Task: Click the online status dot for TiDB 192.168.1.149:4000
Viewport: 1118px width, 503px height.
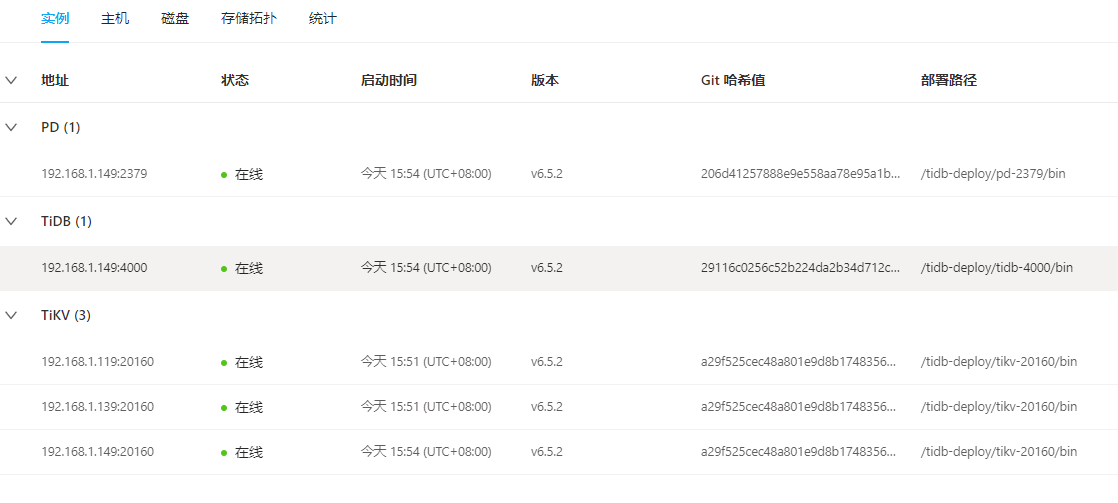Action: coord(224,269)
